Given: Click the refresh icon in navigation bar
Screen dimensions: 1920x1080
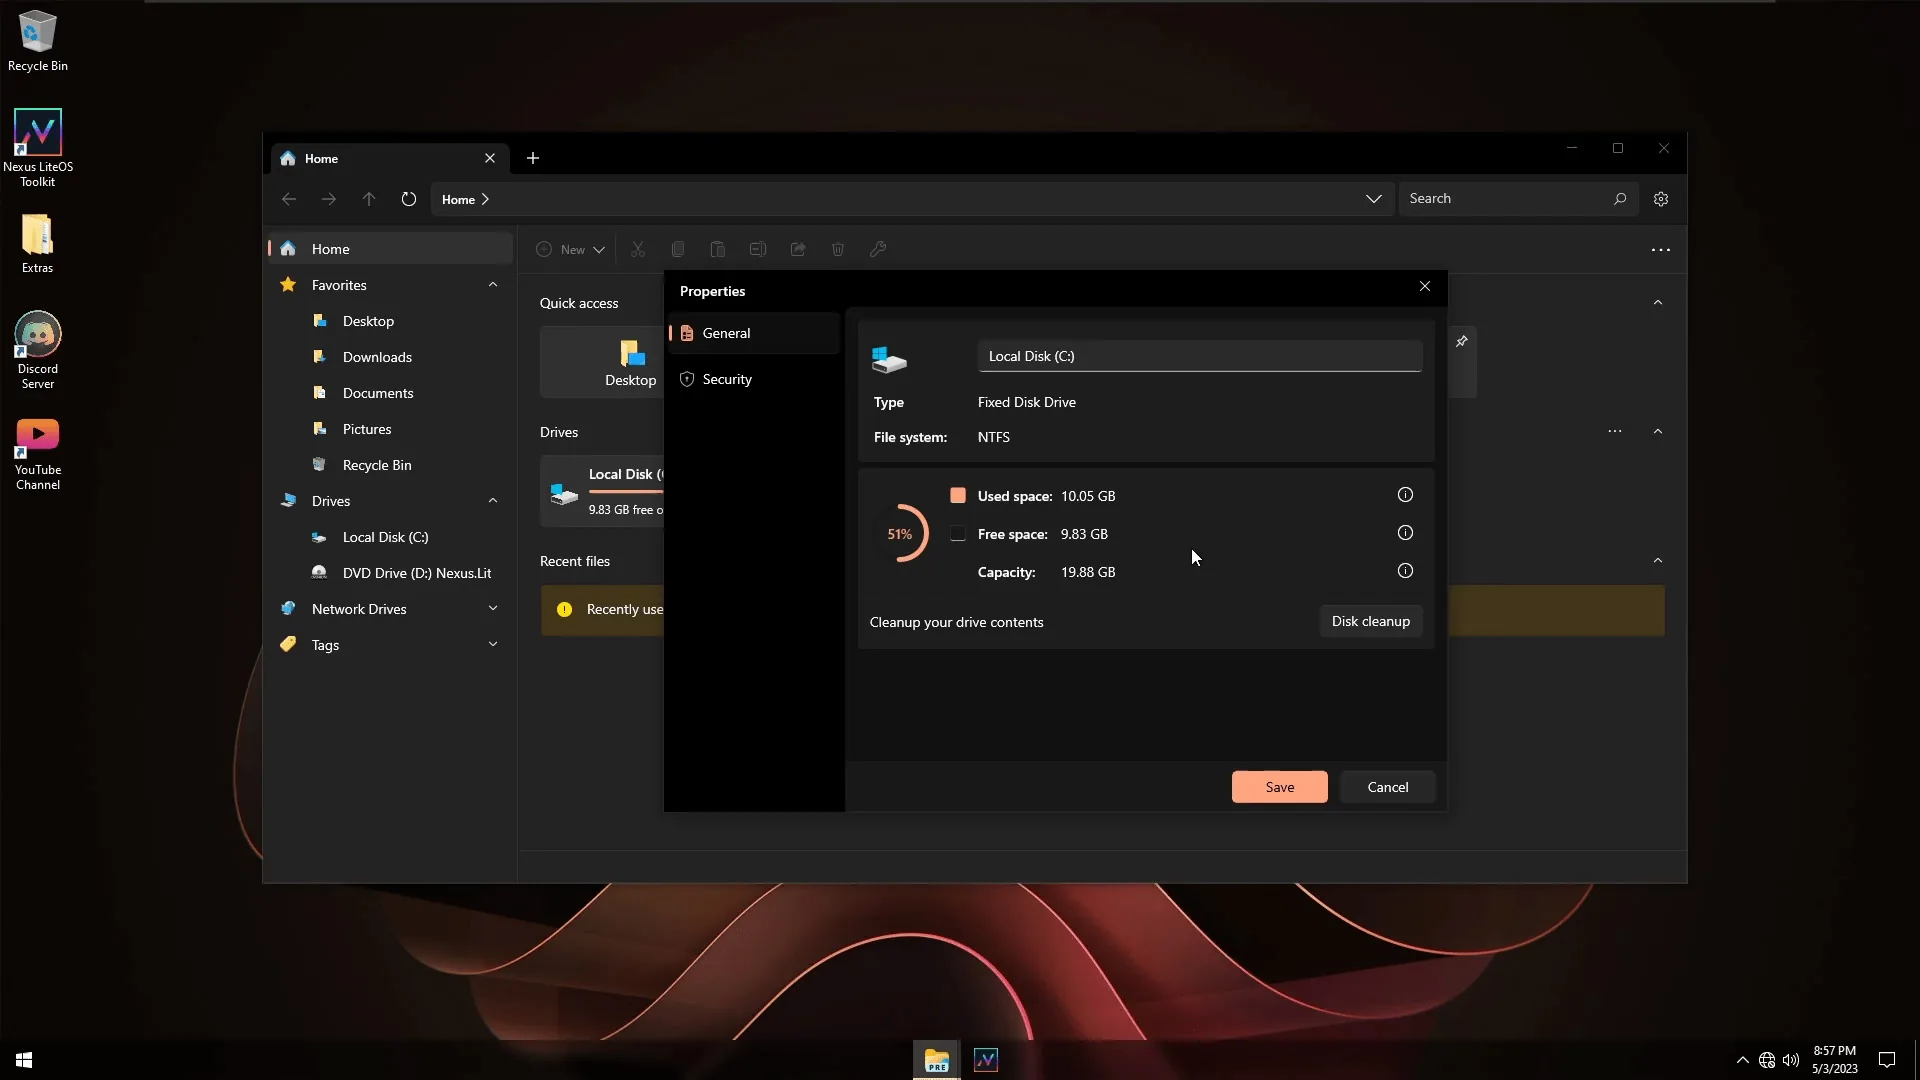Looking at the screenshot, I should coord(408,199).
